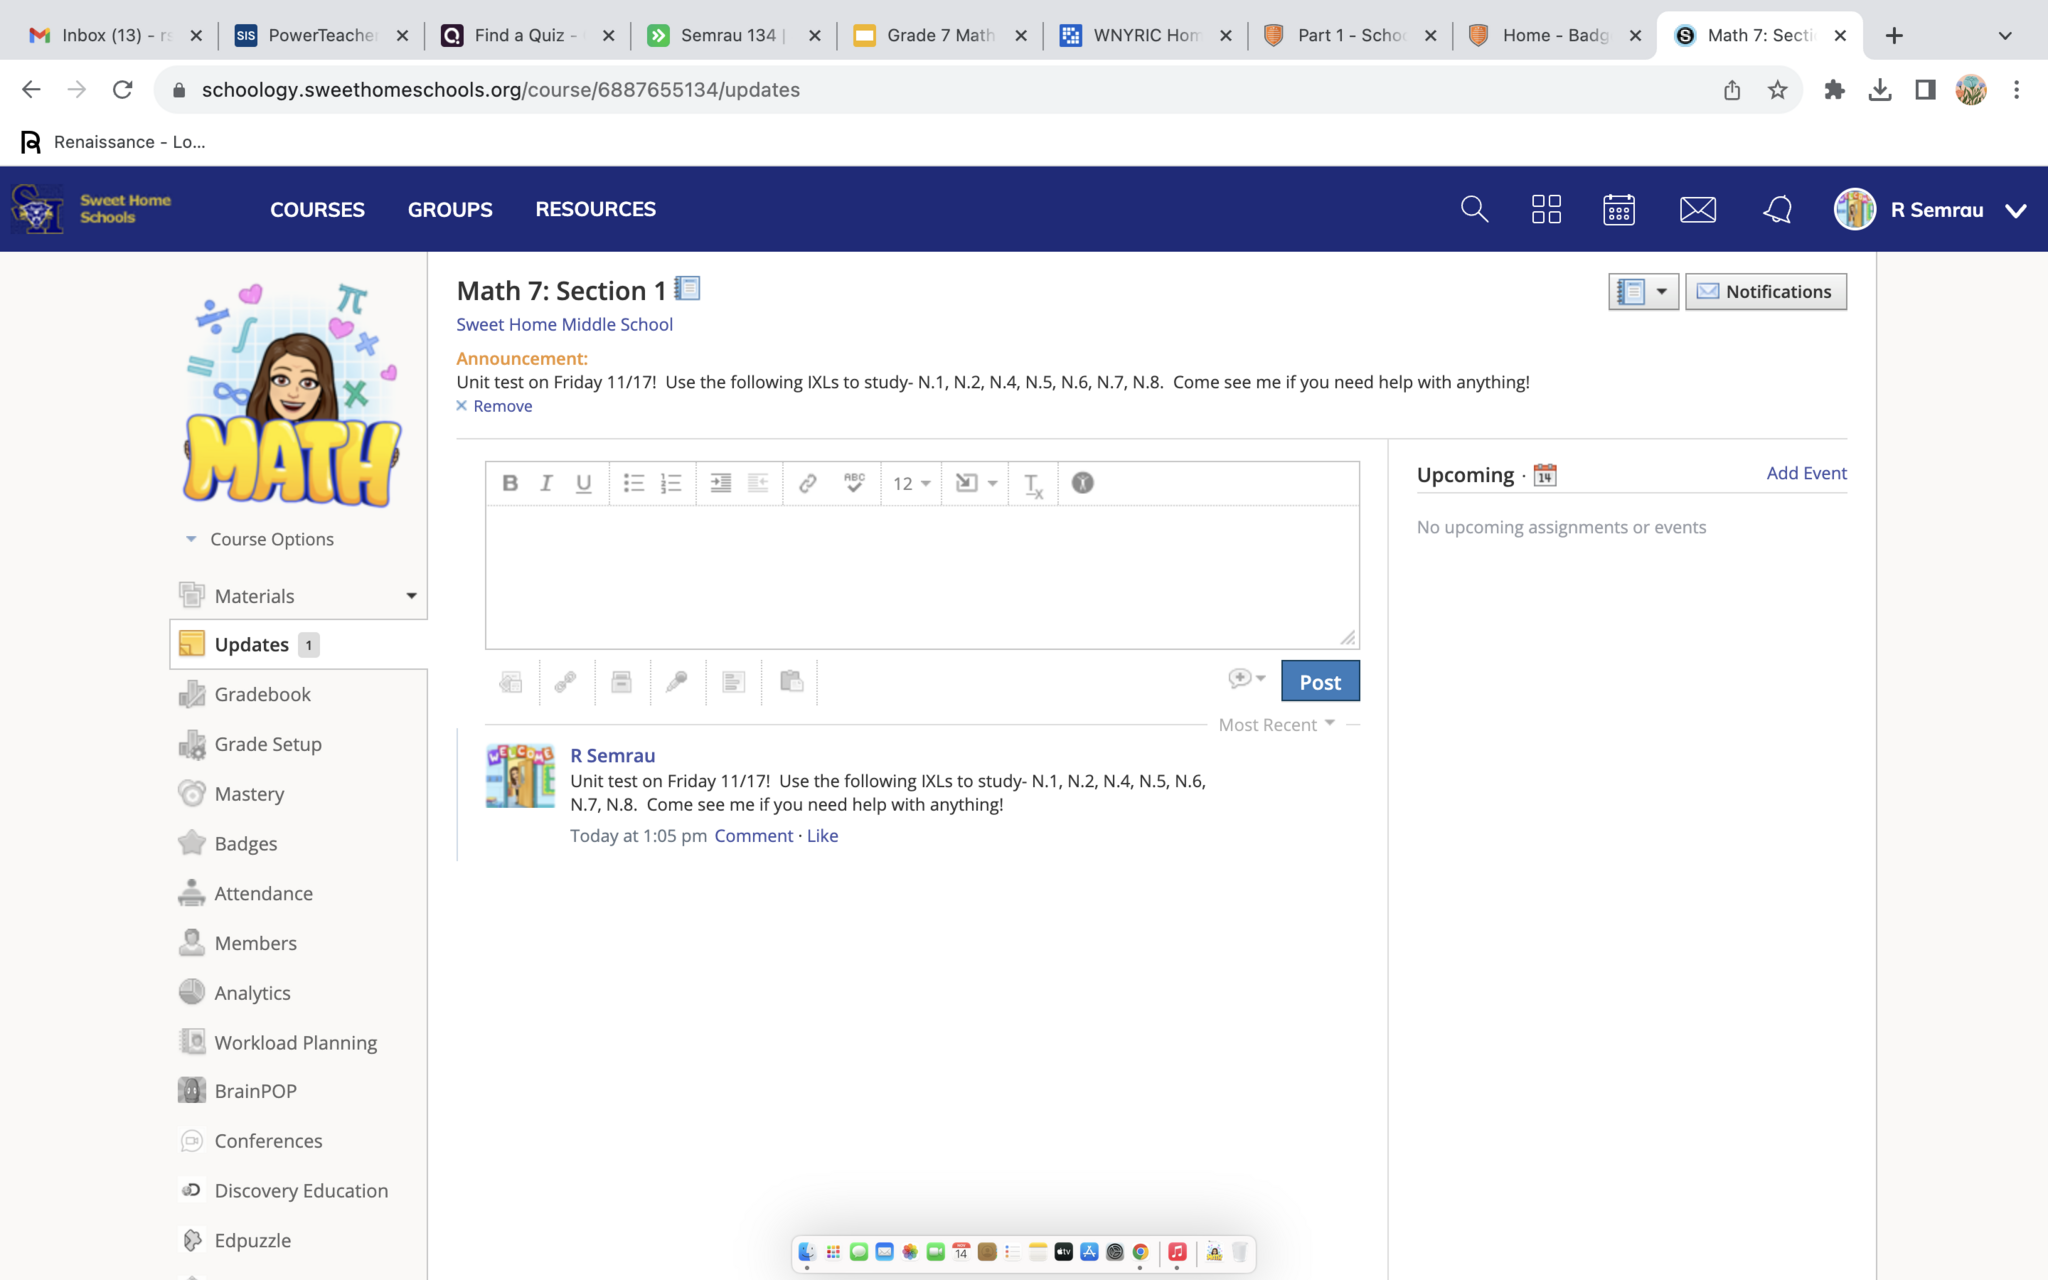
Task: Open the calendar icon in header
Action: click(x=1618, y=209)
